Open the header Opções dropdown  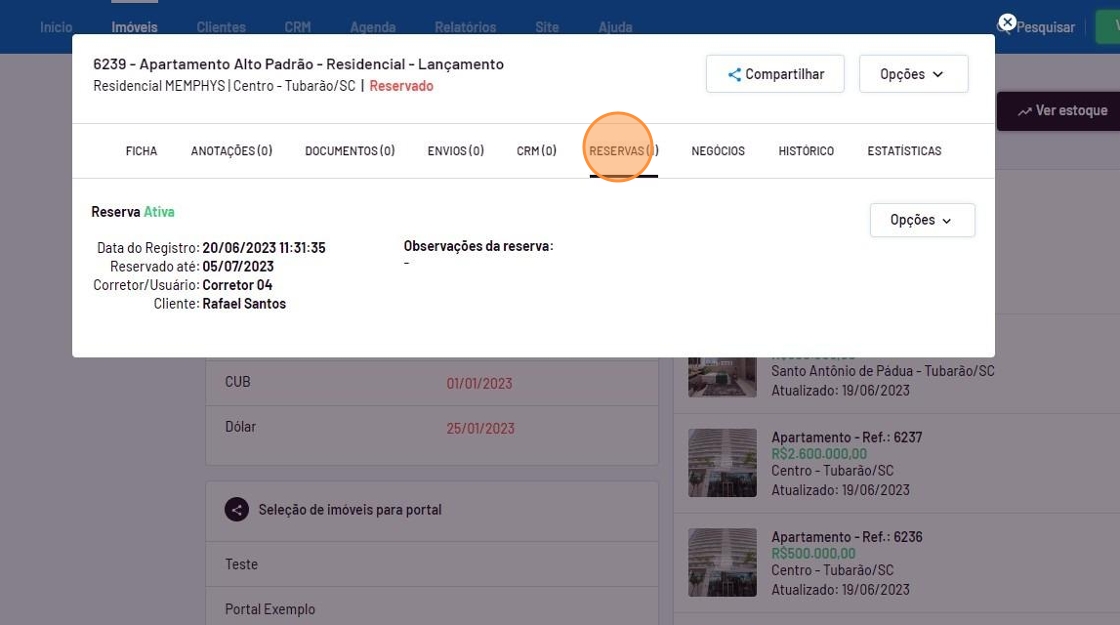click(913, 74)
